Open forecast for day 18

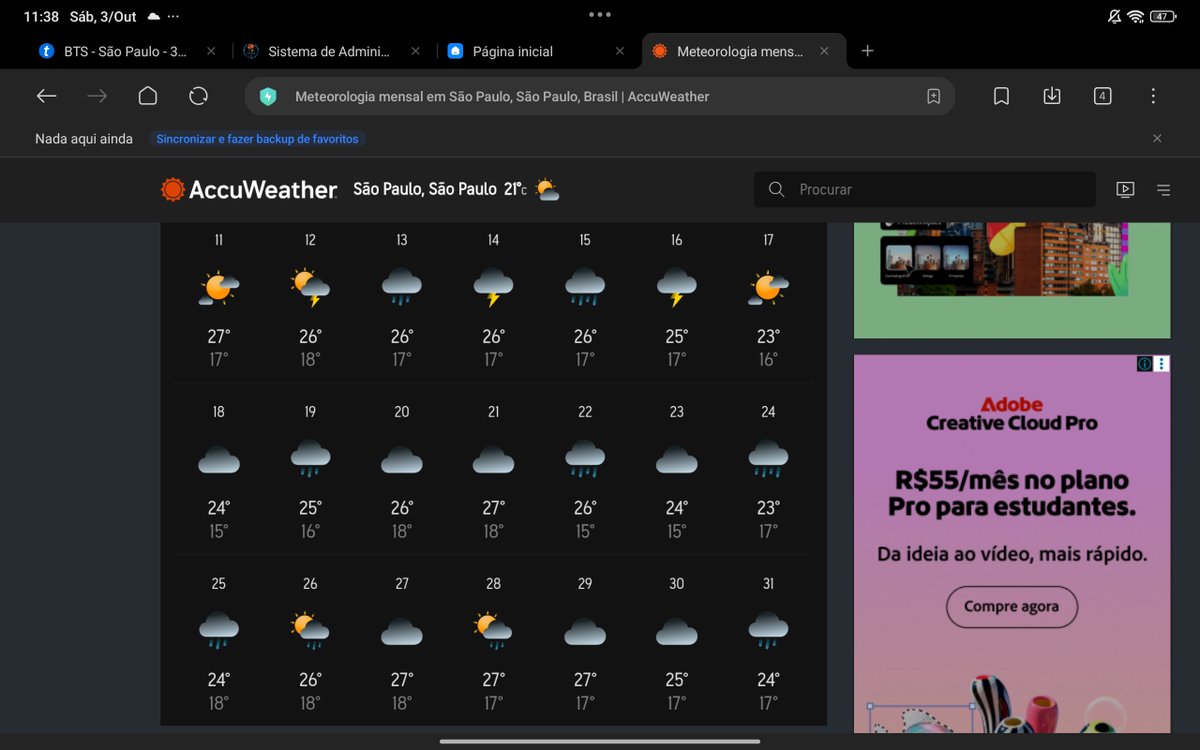click(x=219, y=470)
